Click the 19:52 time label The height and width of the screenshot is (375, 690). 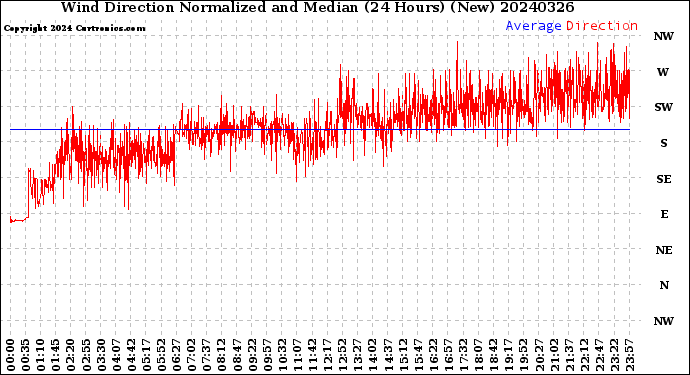[524, 355]
